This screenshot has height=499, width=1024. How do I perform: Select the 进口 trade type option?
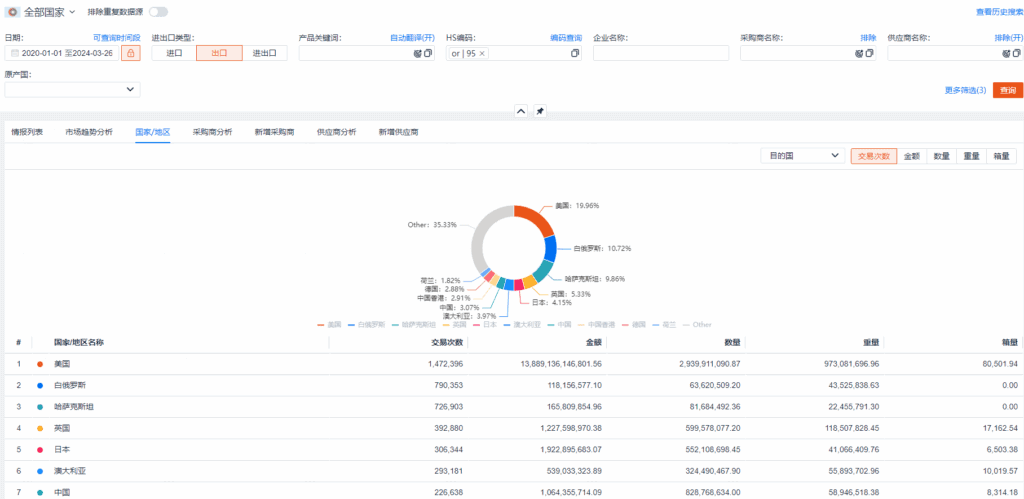[174, 53]
